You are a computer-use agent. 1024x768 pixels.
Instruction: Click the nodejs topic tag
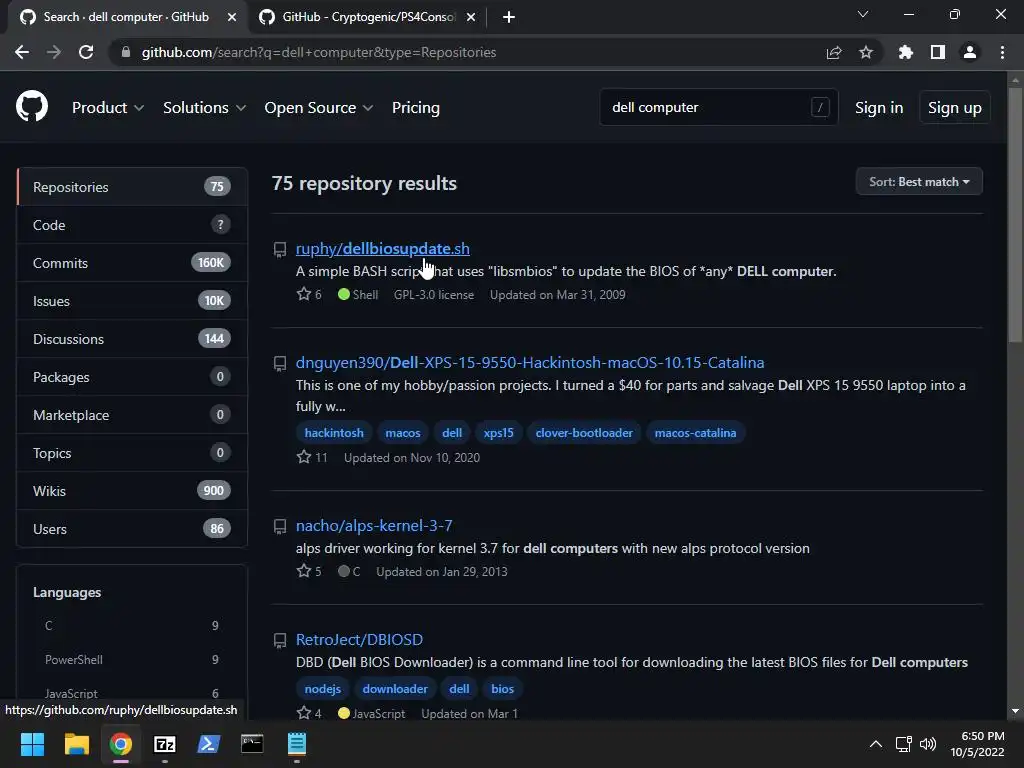pos(323,688)
